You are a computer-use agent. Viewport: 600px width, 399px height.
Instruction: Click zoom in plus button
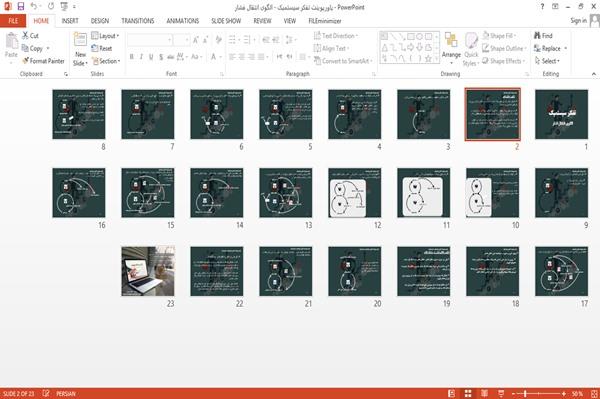564,394
